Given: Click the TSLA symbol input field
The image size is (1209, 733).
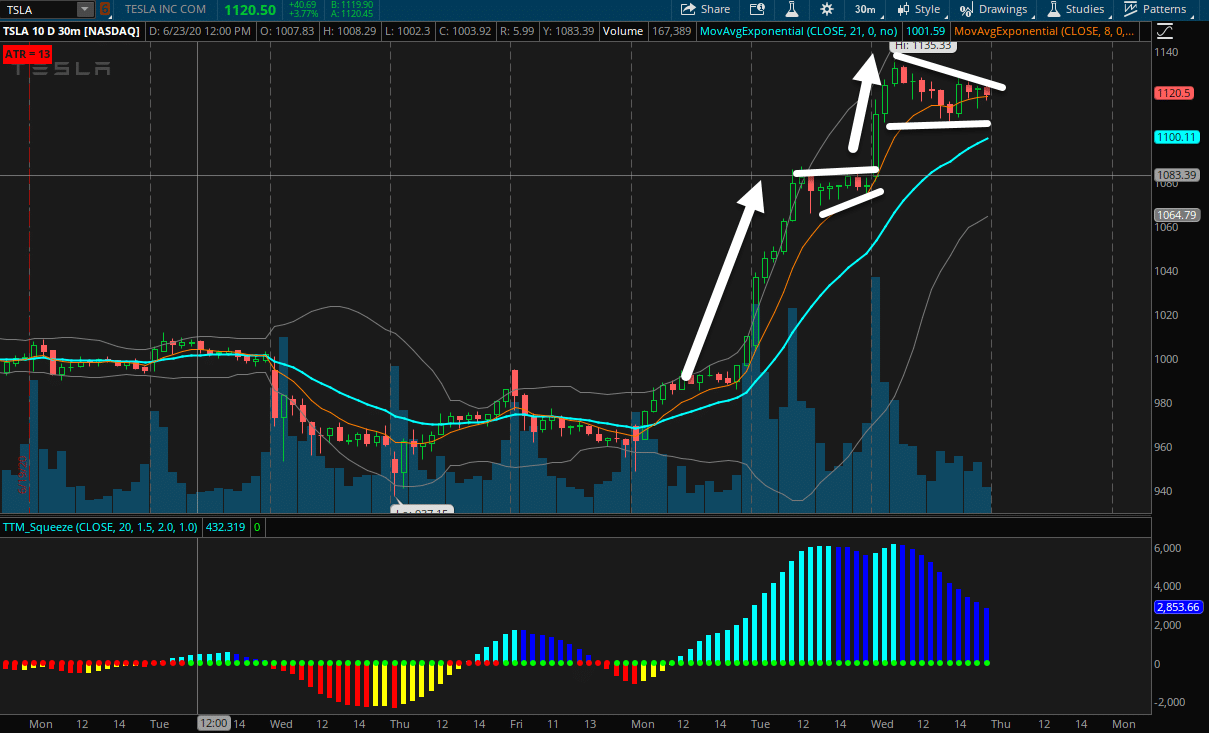Looking at the screenshot, I should pos(38,9).
